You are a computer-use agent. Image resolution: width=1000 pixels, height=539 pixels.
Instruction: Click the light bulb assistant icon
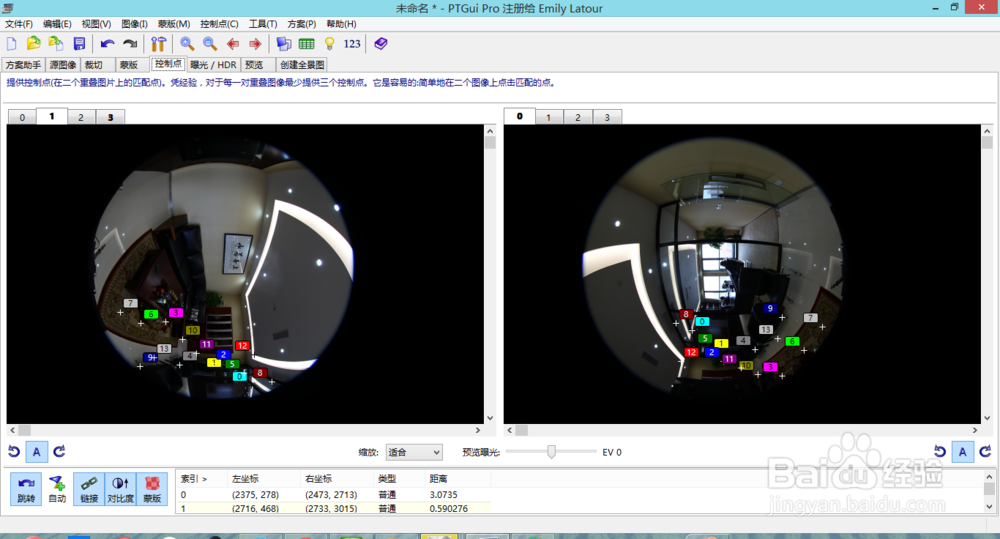(329, 43)
